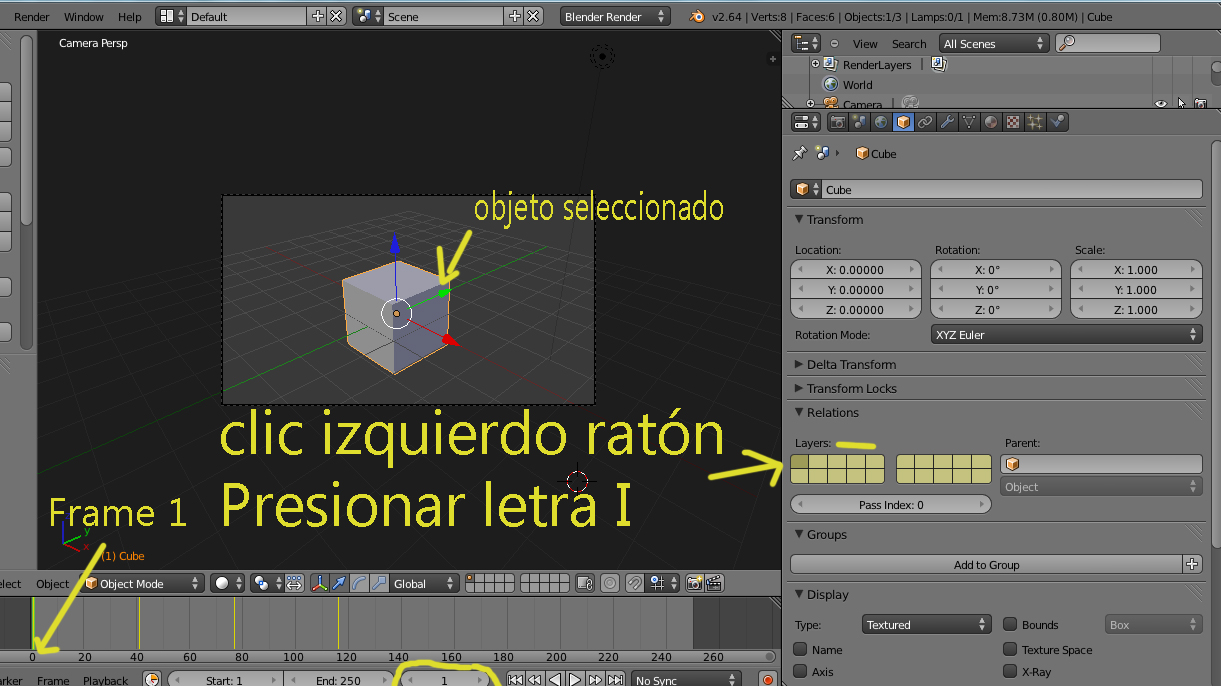
Task: Enable the Axis display checkbox
Action: tap(801, 672)
